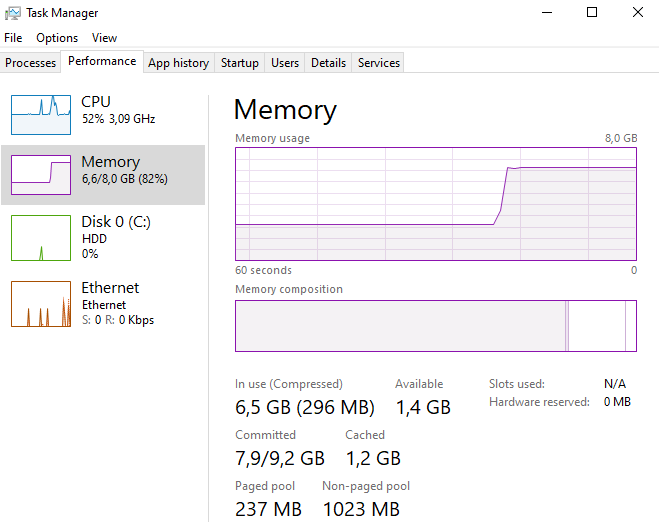The width and height of the screenshot is (659, 522).
Task: Go to the Startup tab
Action: click(240, 63)
